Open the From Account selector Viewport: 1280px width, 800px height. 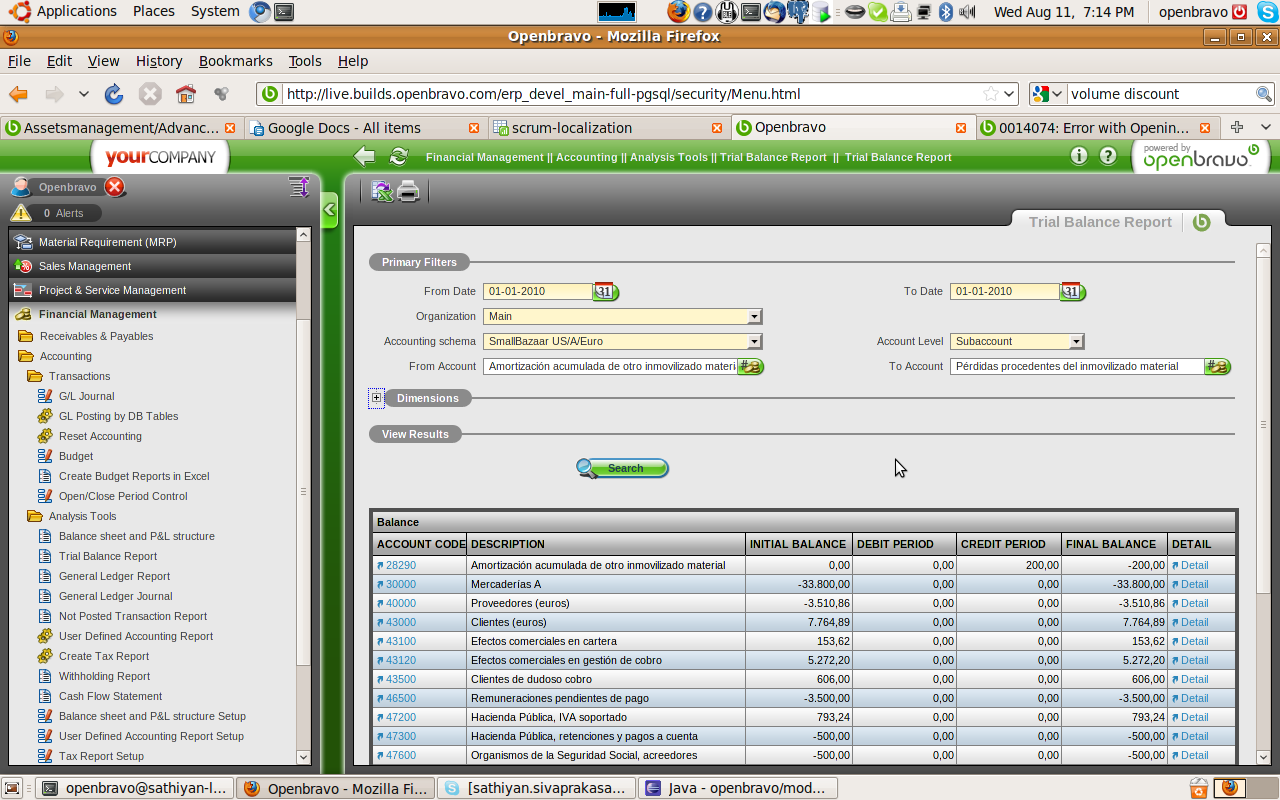point(750,367)
